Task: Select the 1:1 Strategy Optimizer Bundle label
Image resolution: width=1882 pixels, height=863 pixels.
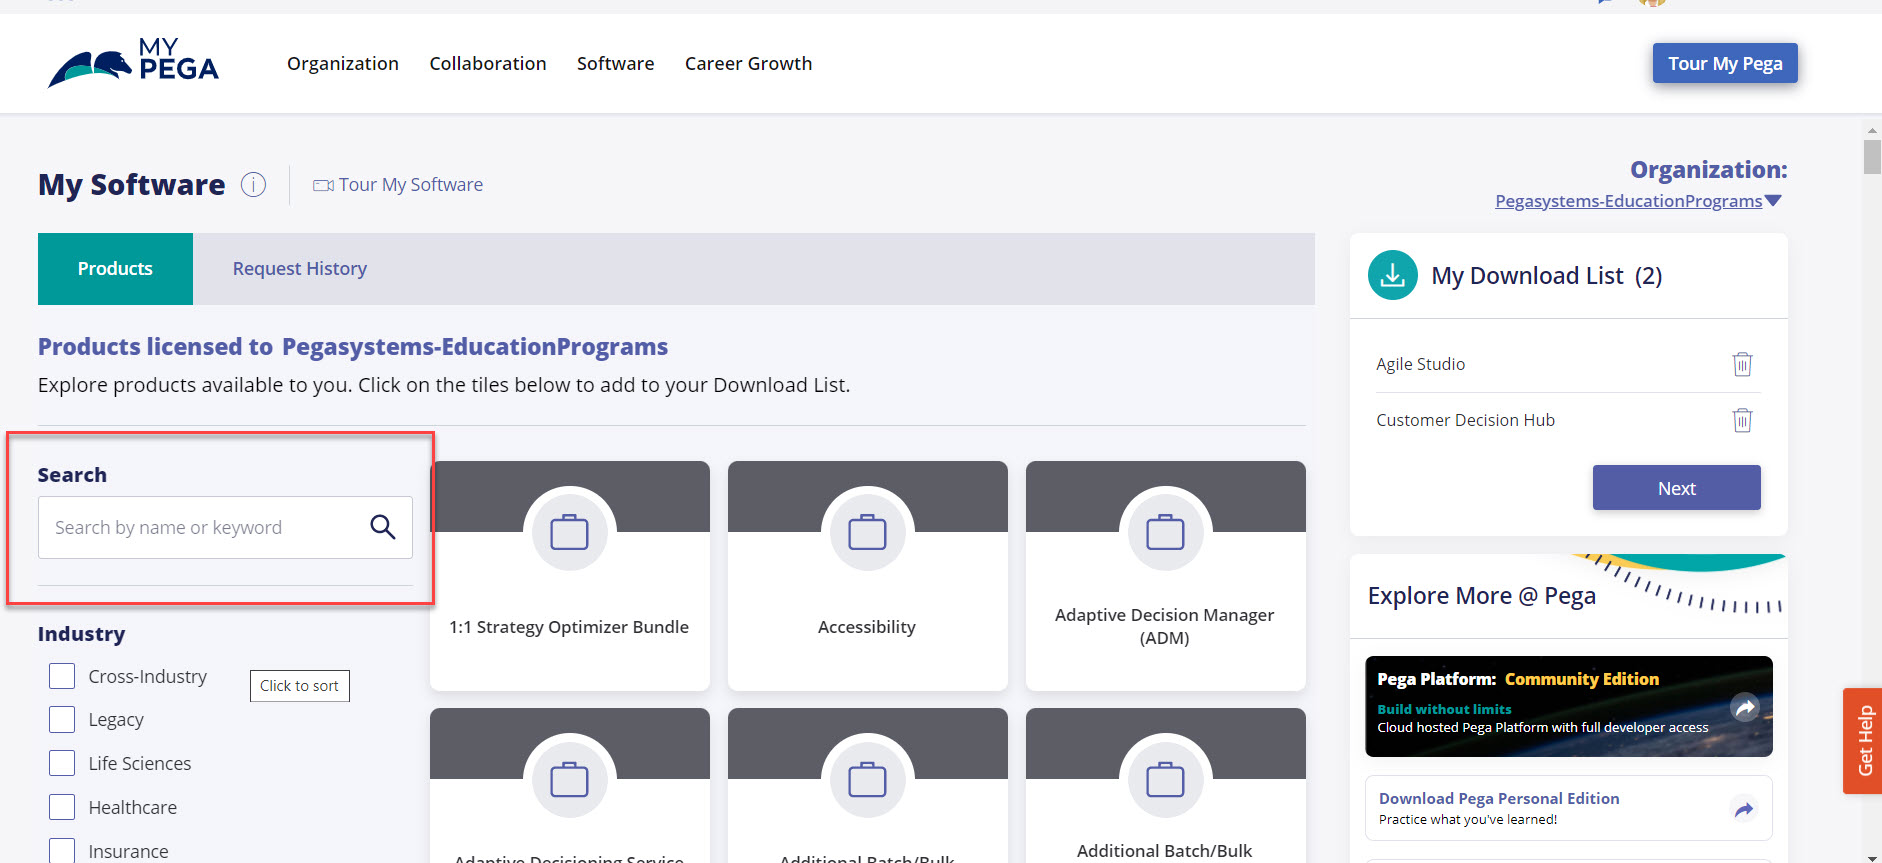Action: click(x=569, y=627)
